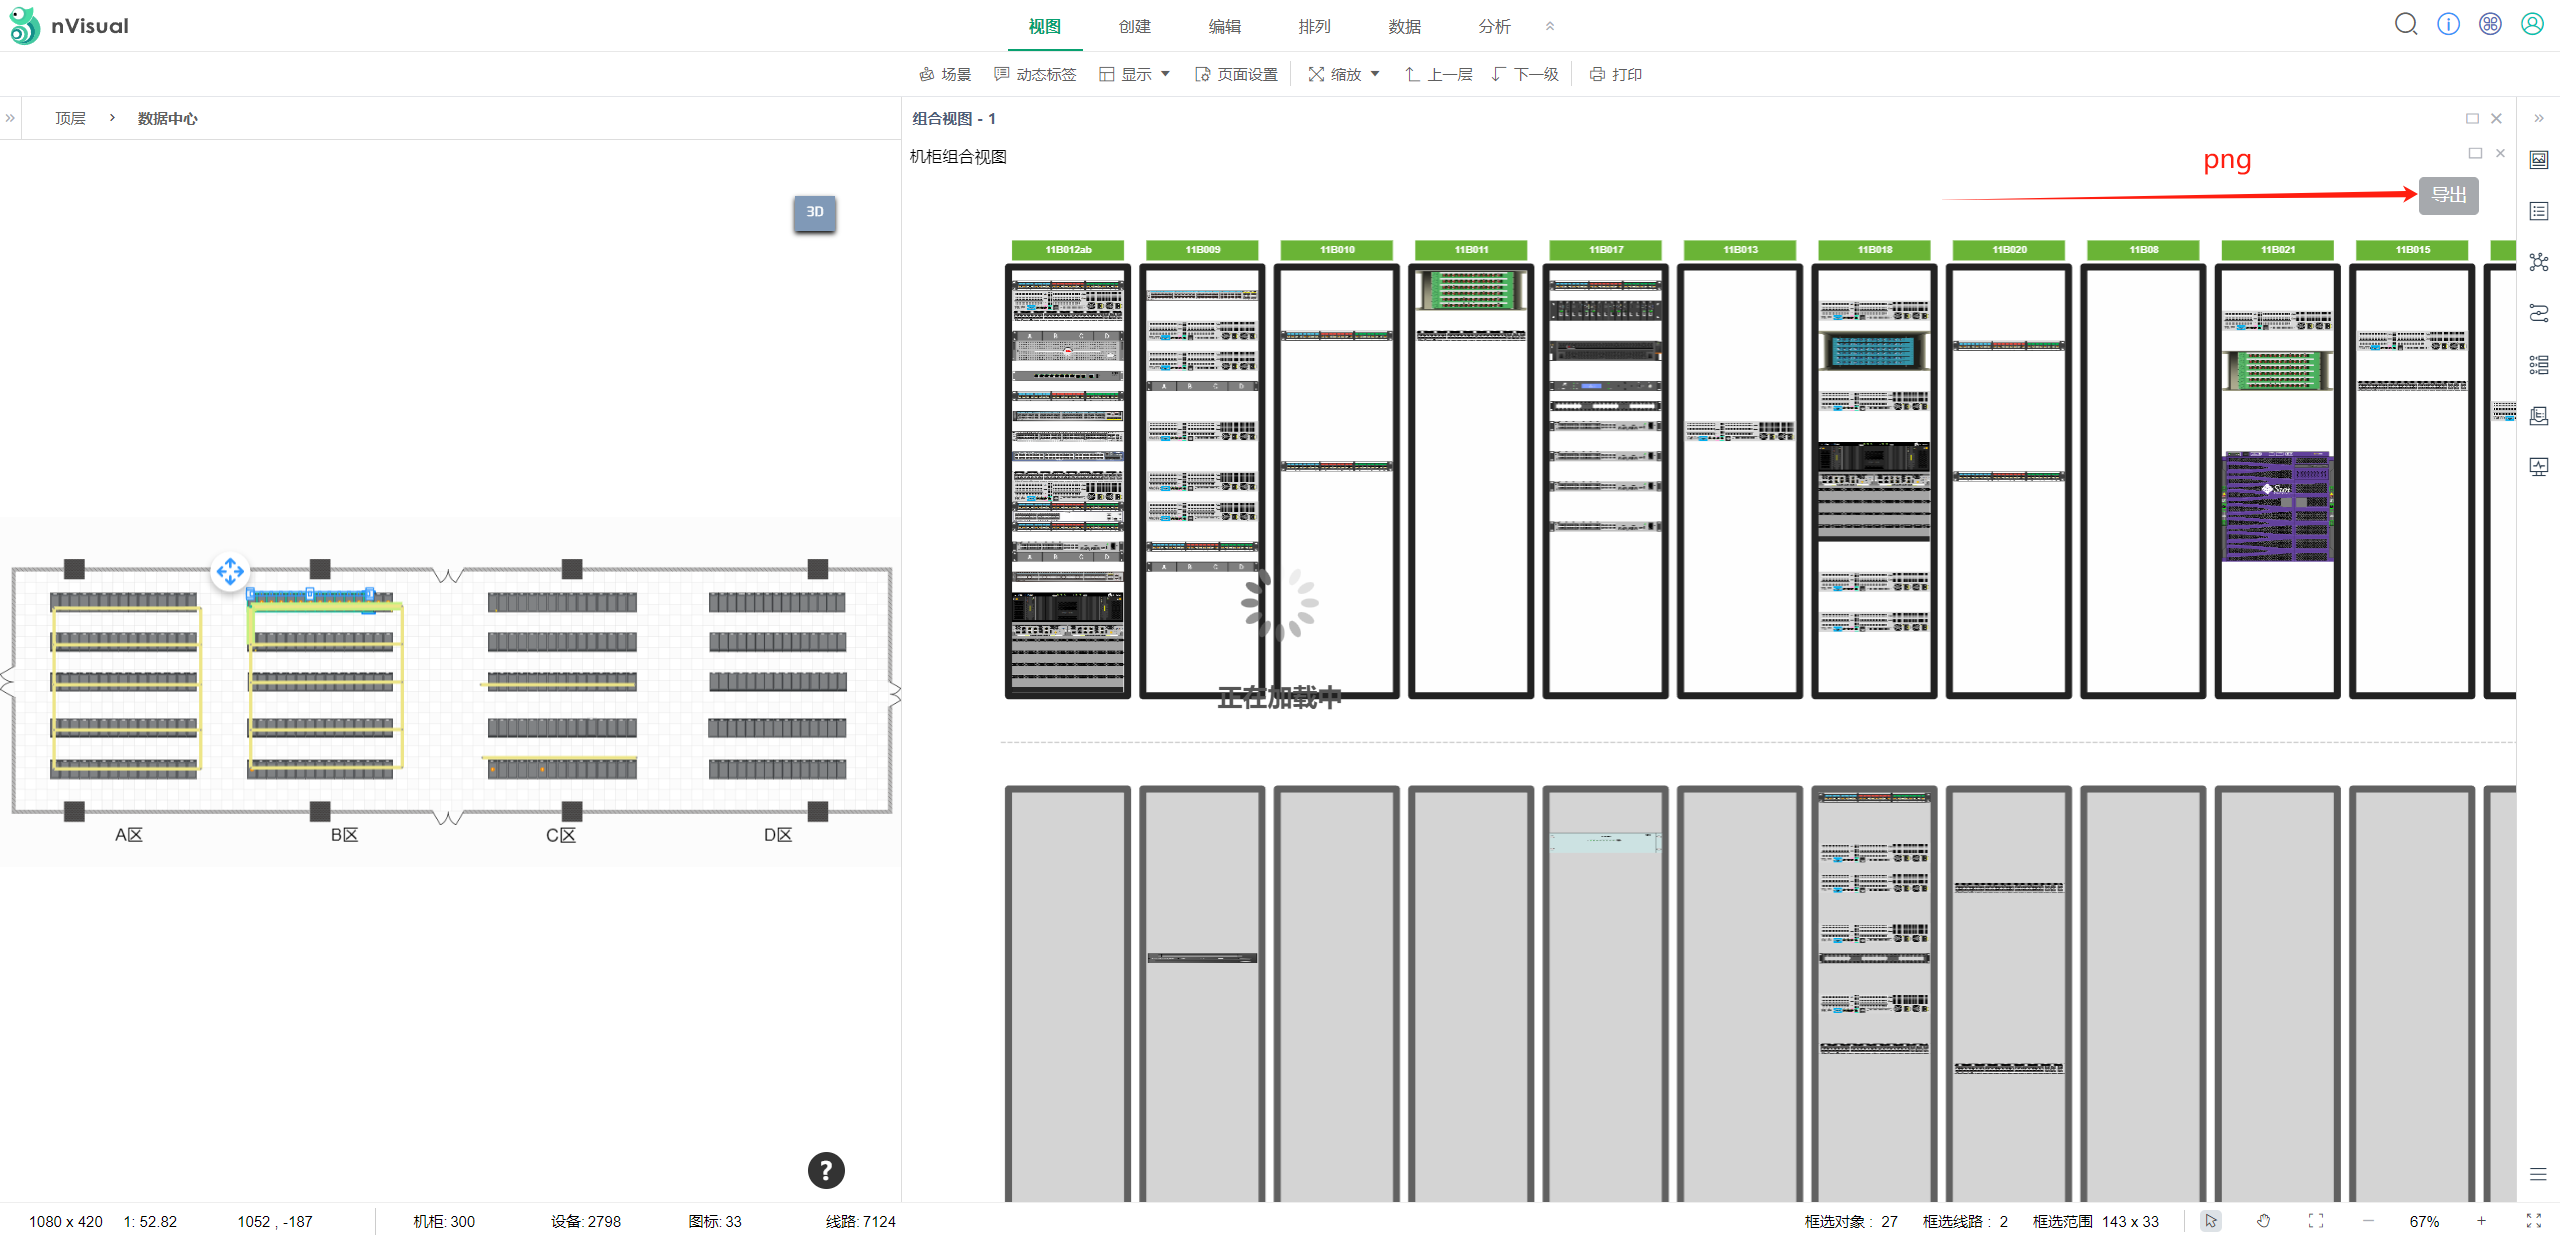Open the topology nodes panel icon
This screenshot has width=2560, height=1240.
(x=2538, y=262)
